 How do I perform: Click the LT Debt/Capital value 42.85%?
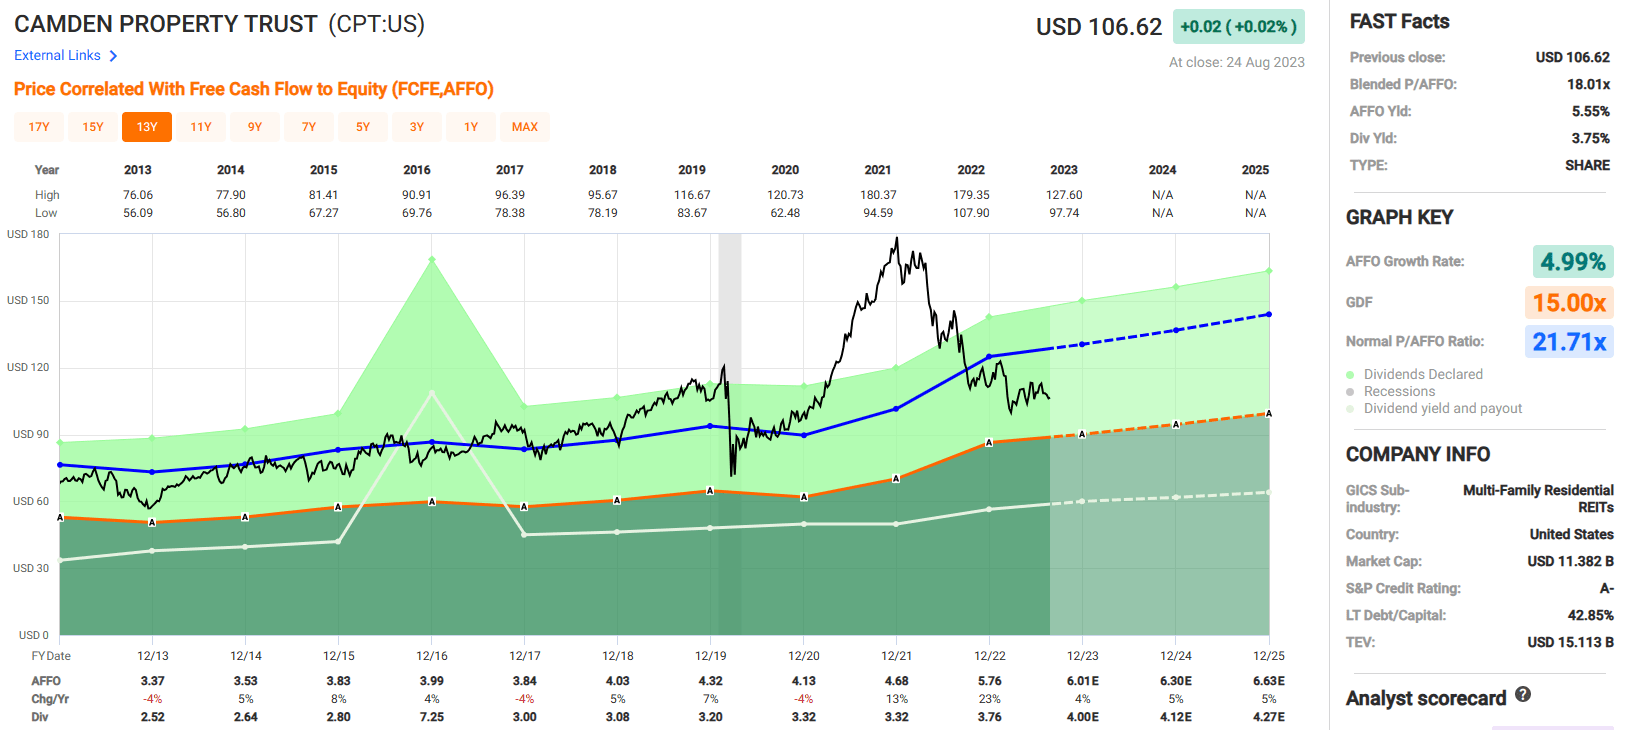1590,616
